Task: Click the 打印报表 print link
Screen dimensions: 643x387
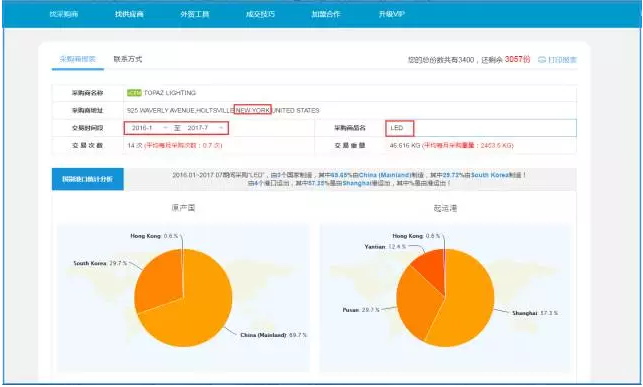Action: tap(562, 60)
